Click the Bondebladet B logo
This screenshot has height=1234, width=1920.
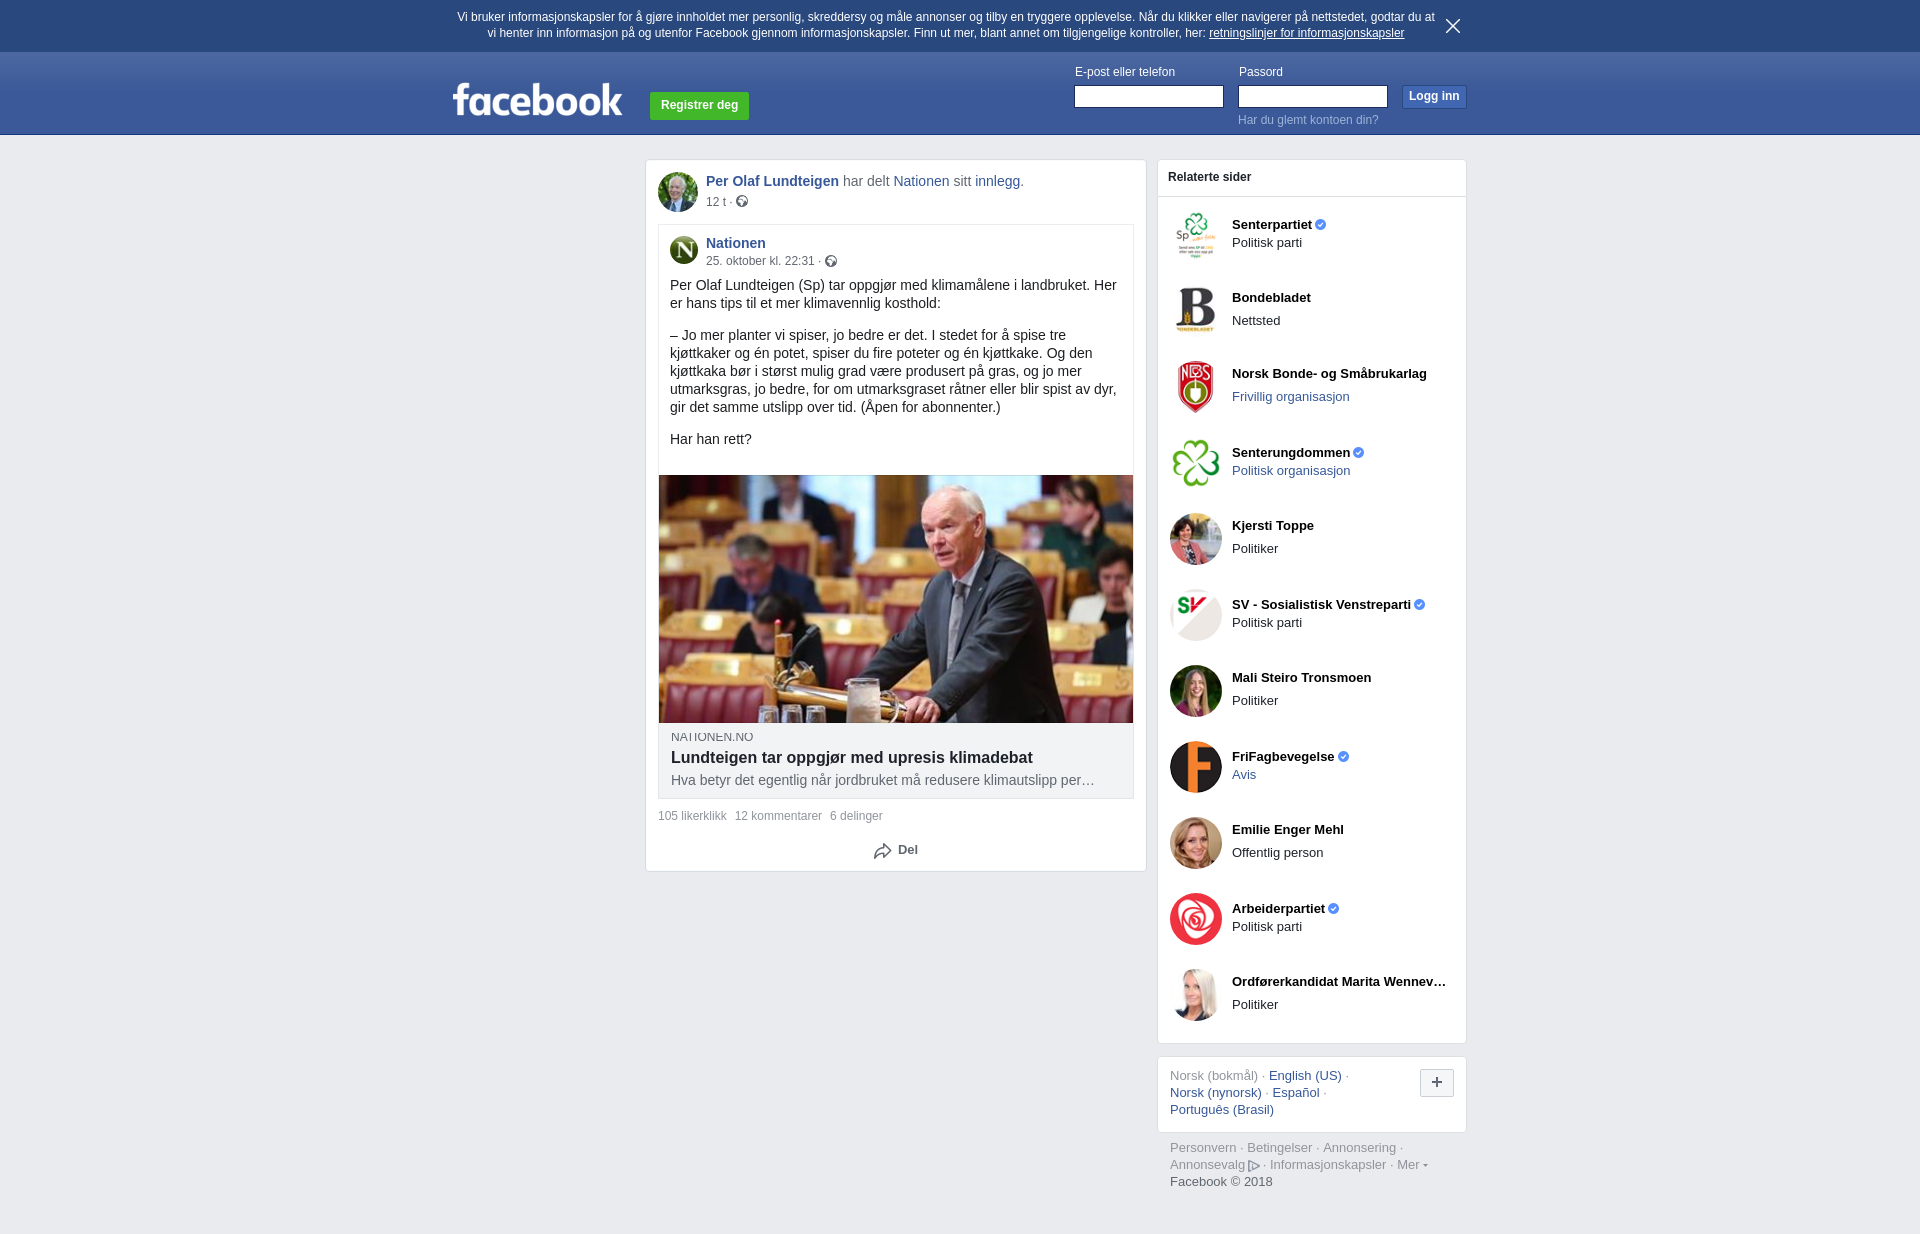[x=1196, y=311]
